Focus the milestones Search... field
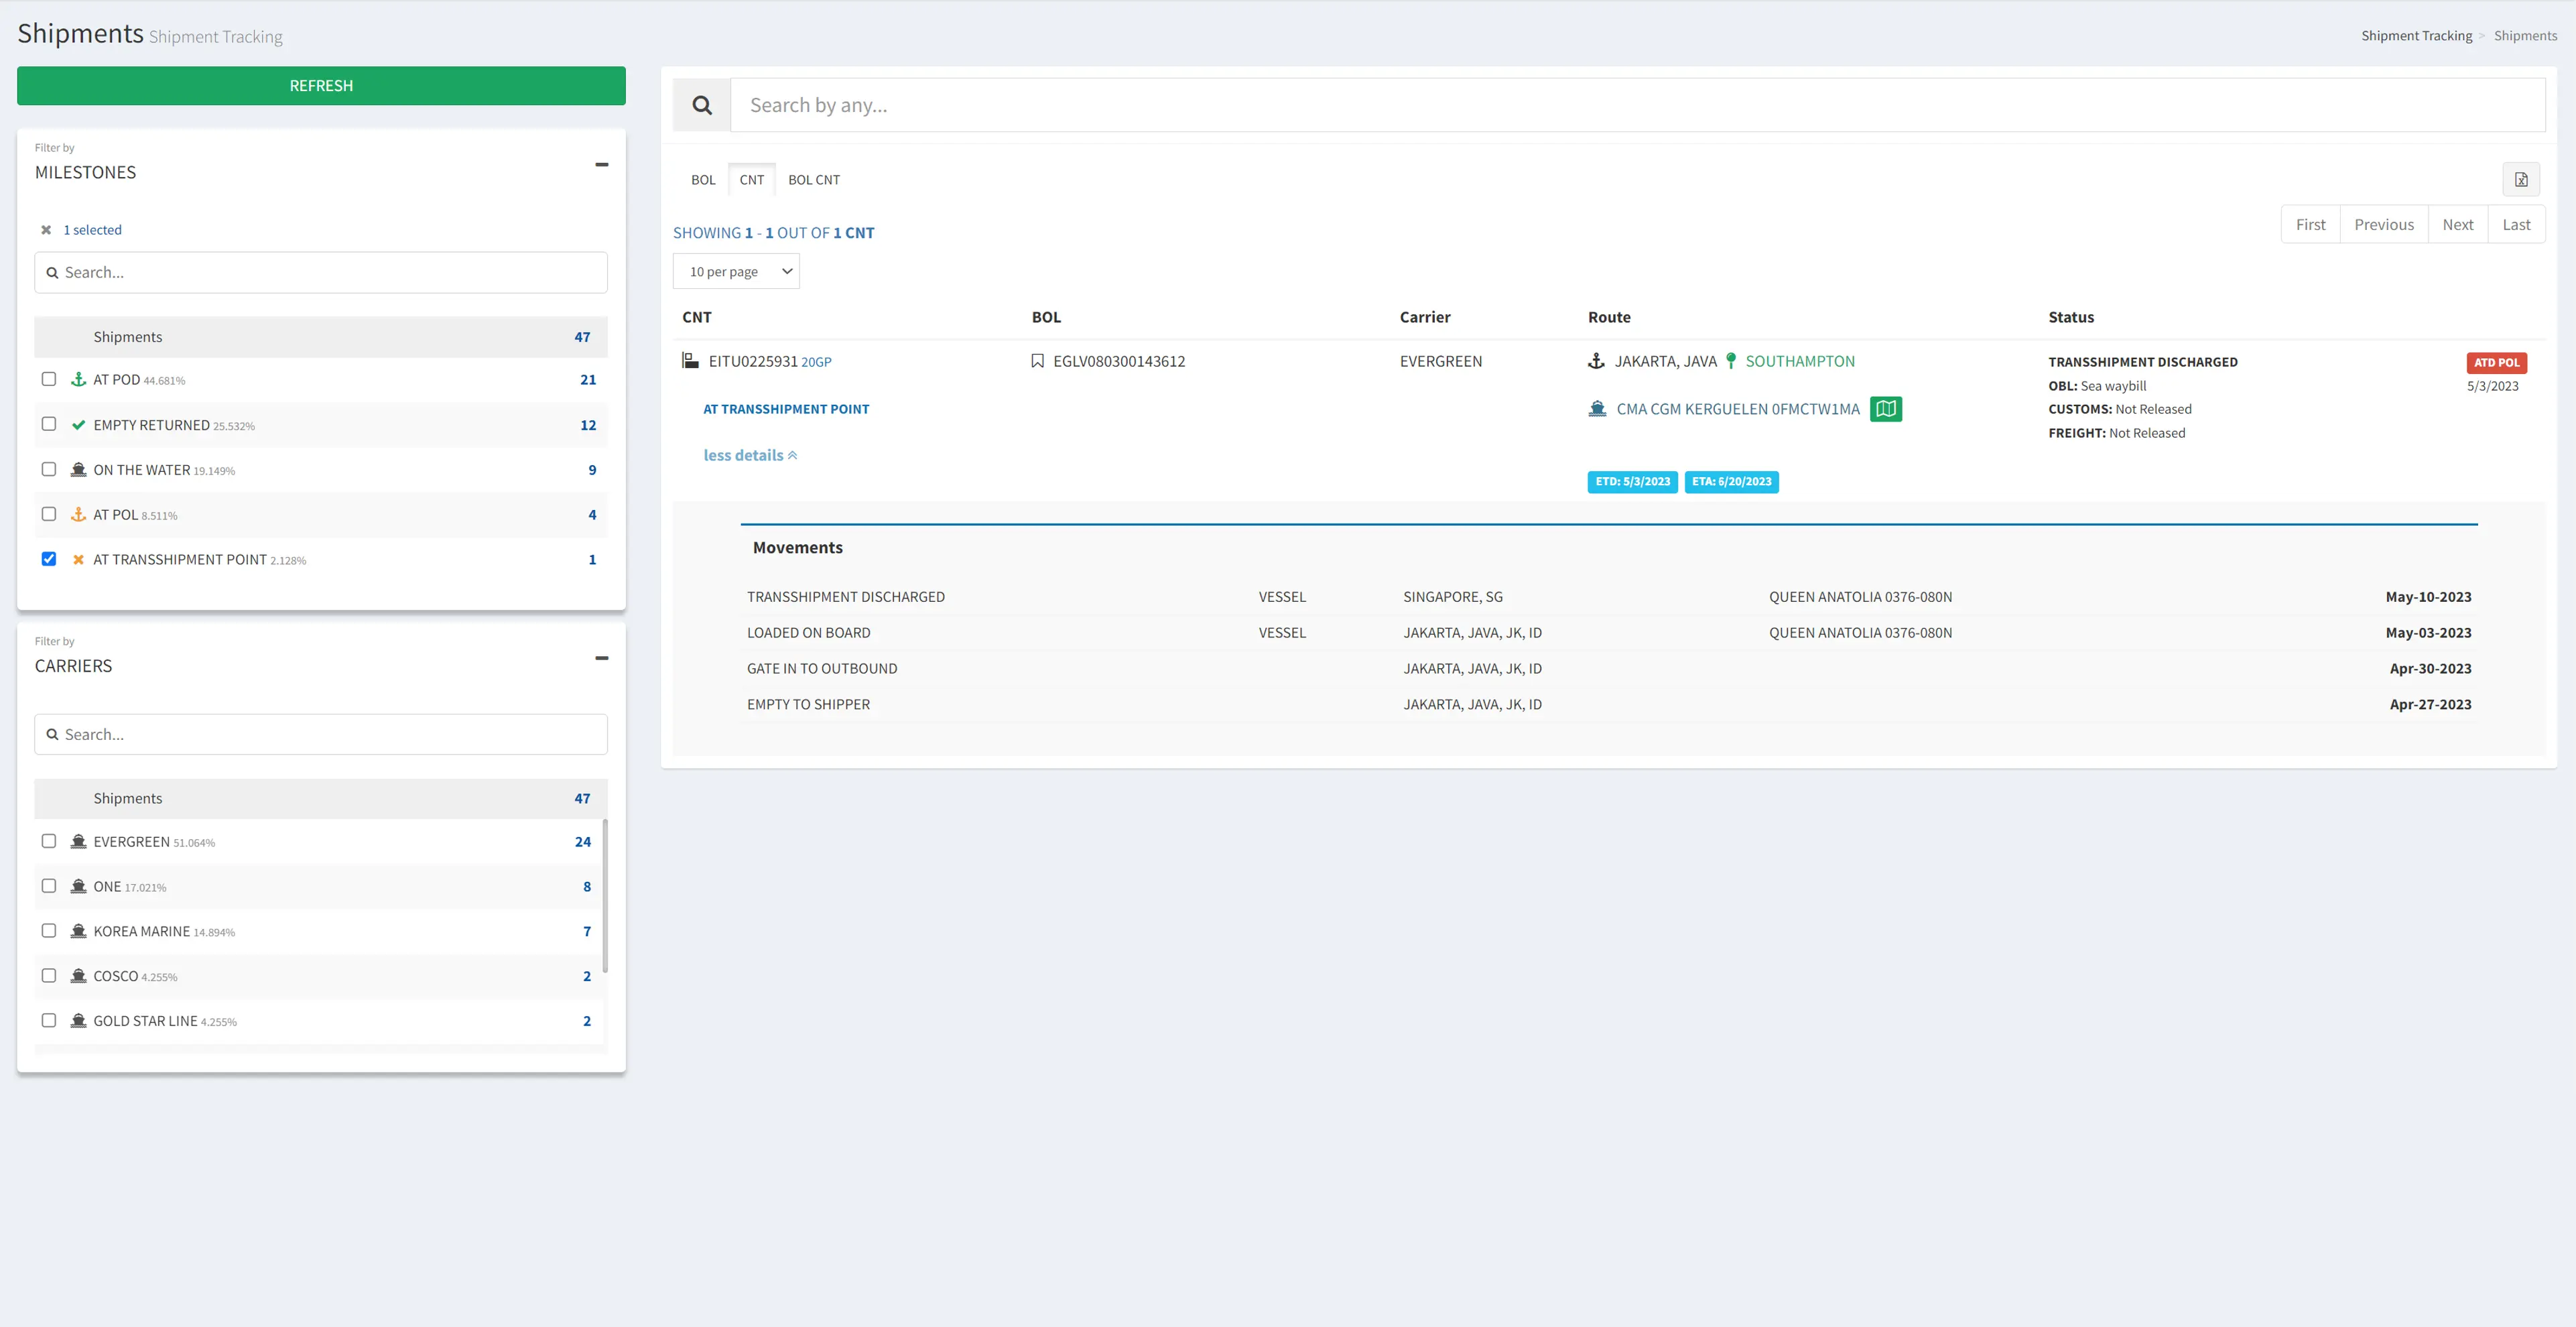 coord(321,272)
